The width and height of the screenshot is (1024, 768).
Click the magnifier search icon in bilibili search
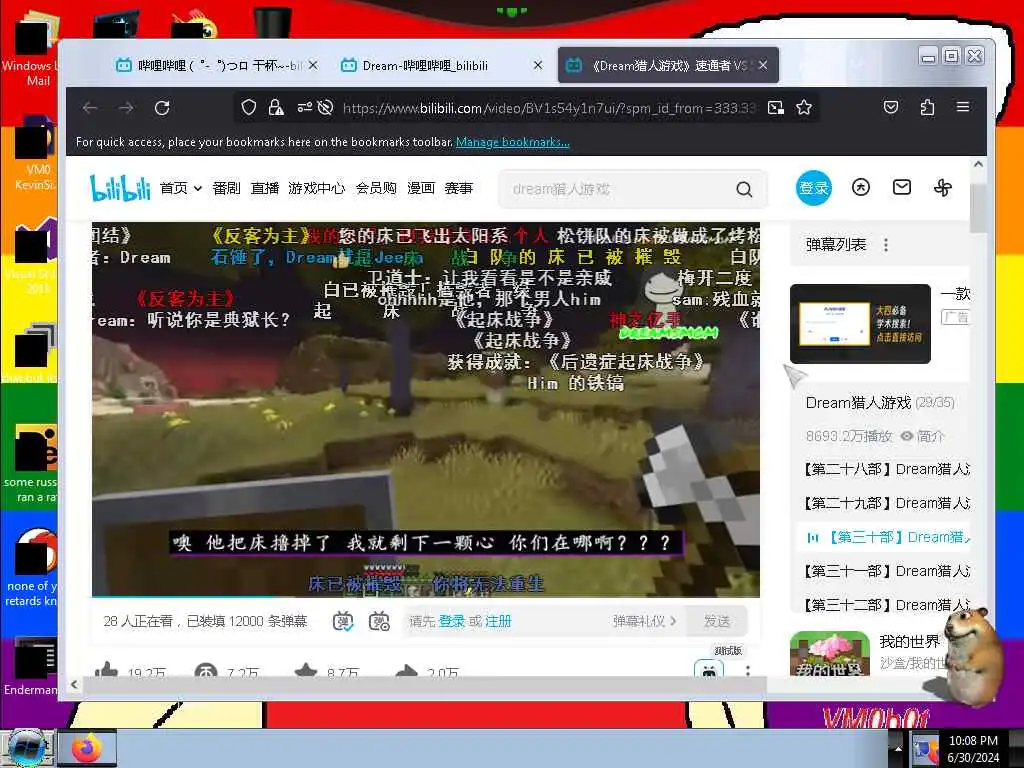744,189
